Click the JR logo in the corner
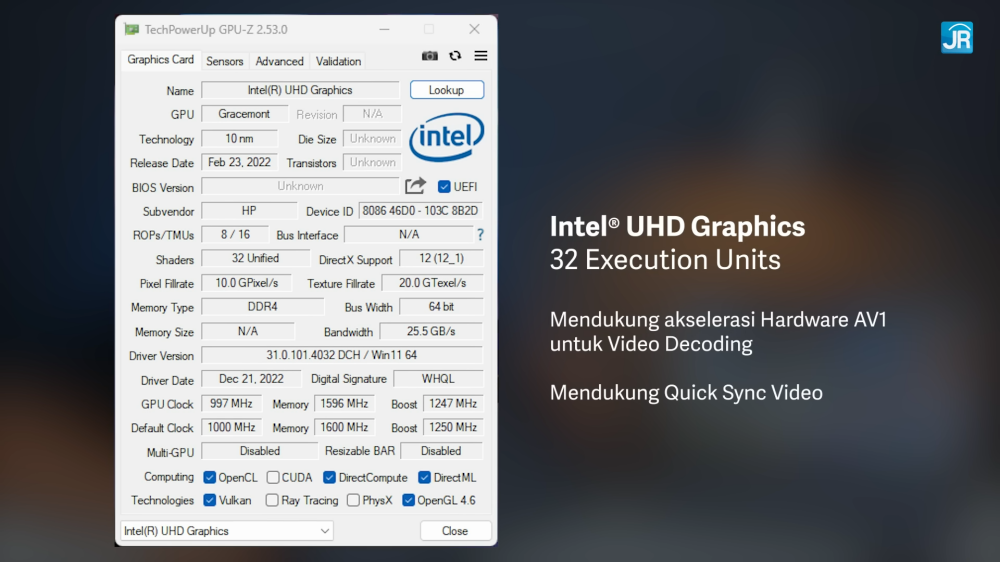Image resolution: width=1000 pixels, height=562 pixels. (x=956, y=37)
